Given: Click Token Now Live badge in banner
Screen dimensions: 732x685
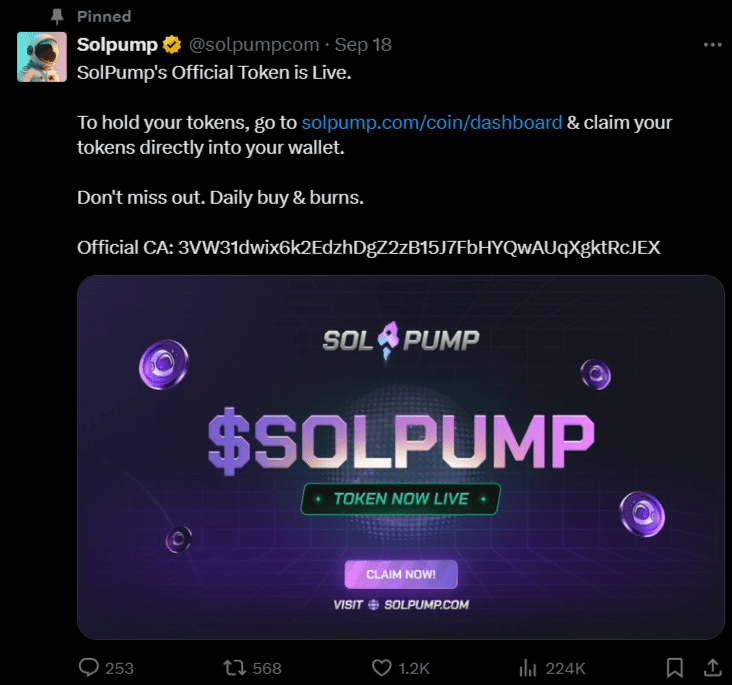Looking at the screenshot, I should (401, 498).
